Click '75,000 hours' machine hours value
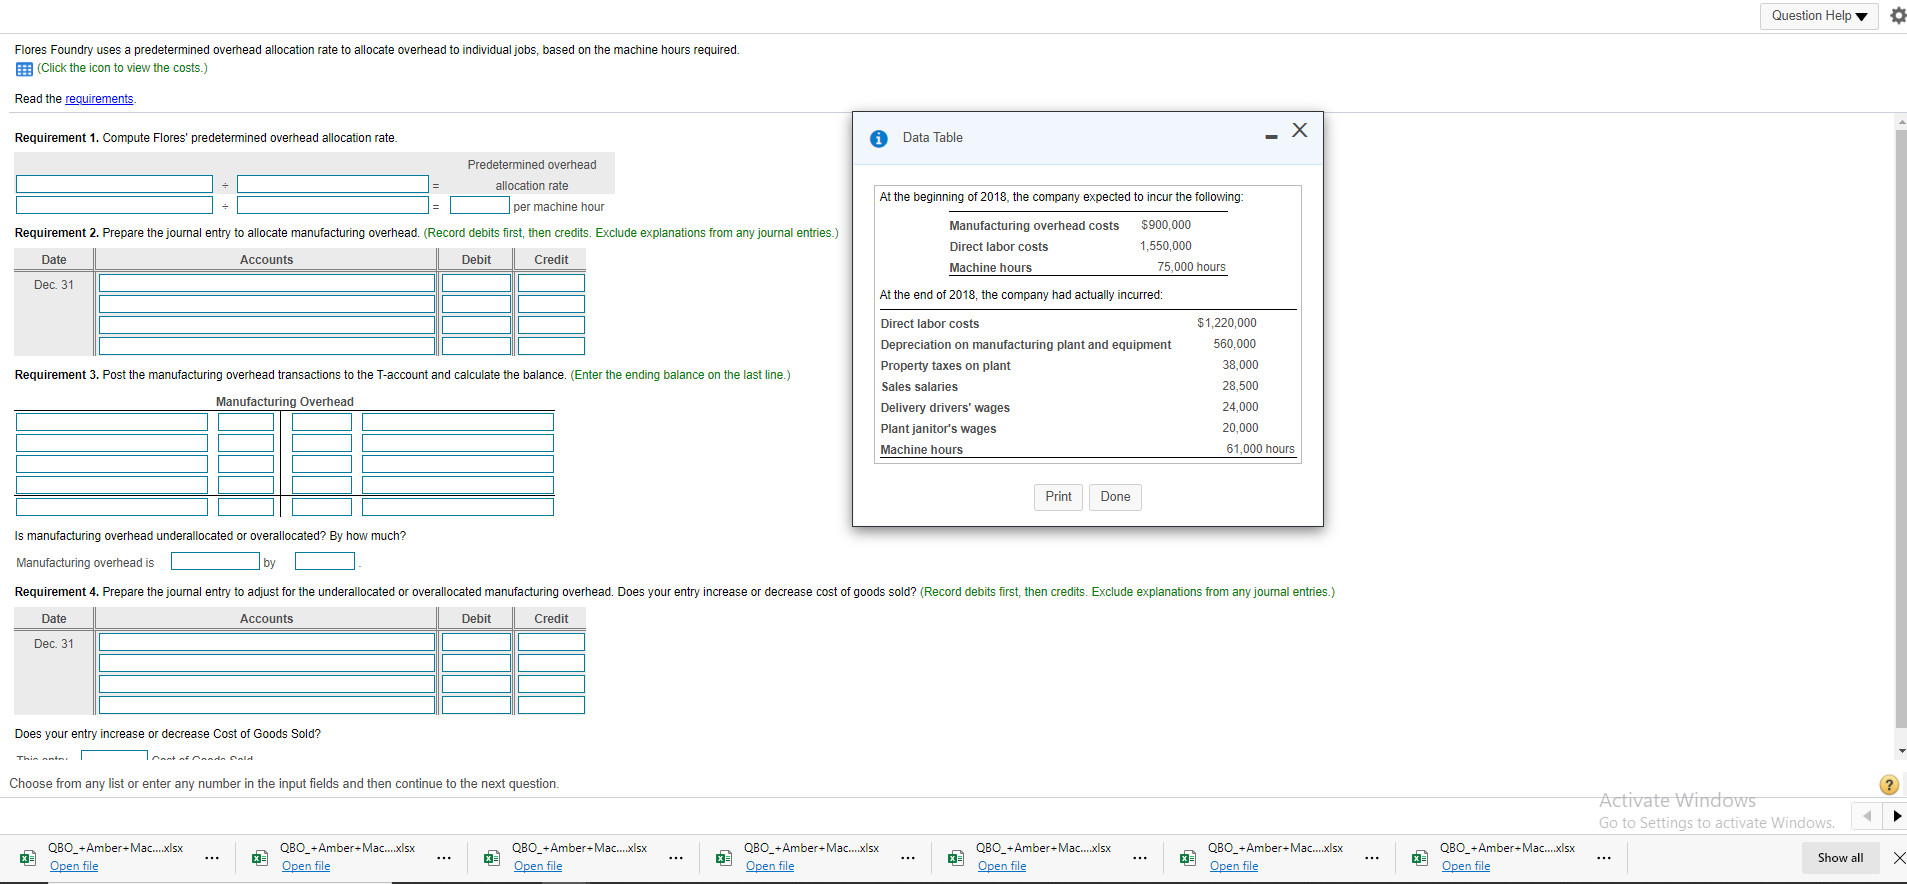This screenshot has width=1907, height=884. pyautogui.click(x=1191, y=267)
